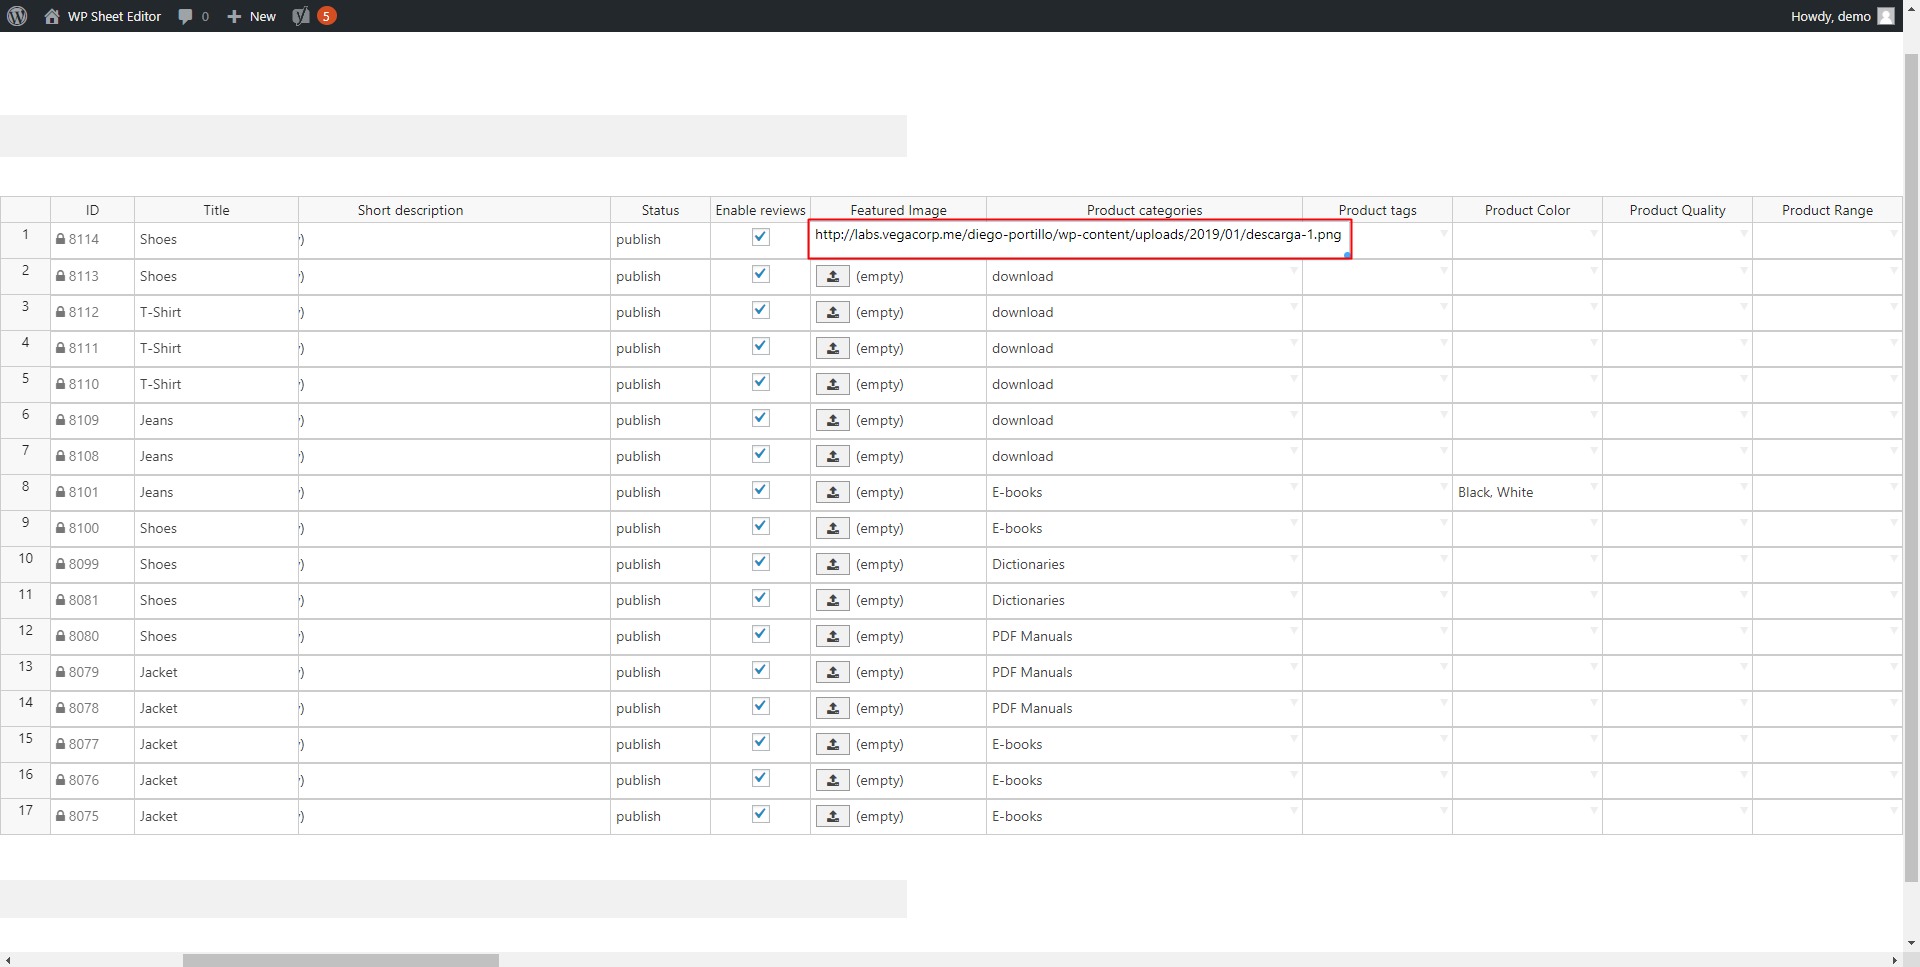The width and height of the screenshot is (1920, 967).
Task: Expand Product tags dropdown in row 10
Action: click(1444, 558)
